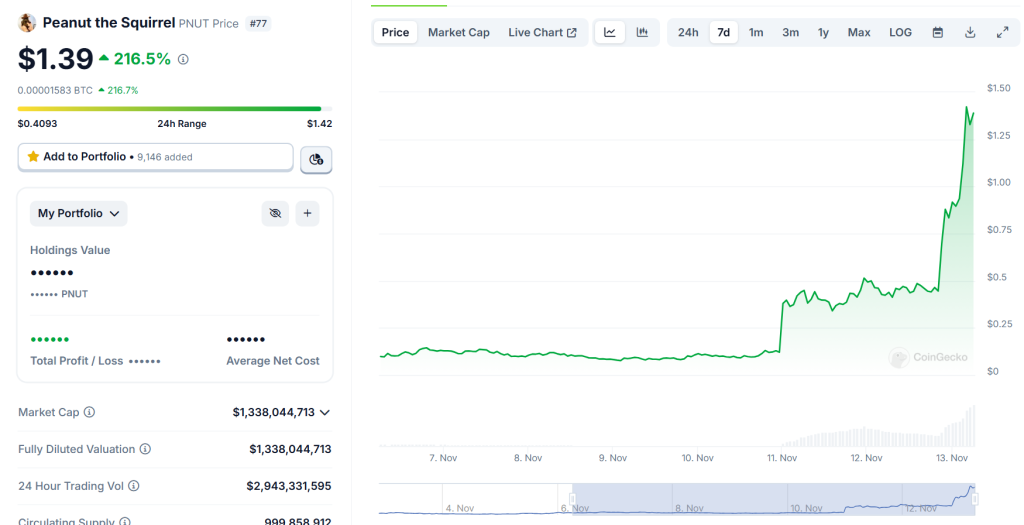Click the Add to Portfolio button
1024x525 pixels.
[x=155, y=157]
